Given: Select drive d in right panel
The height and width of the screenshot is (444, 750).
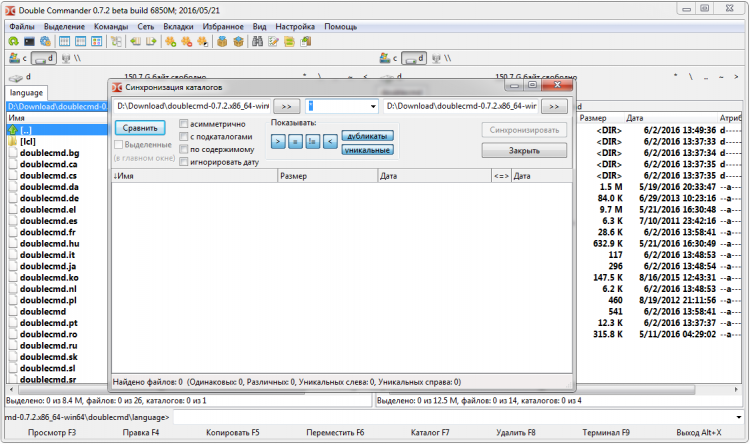Looking at the screenshot, I should coord(414,58).
